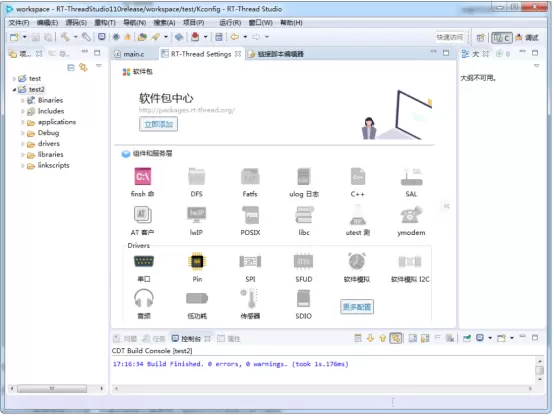
Task: Click the POSIX component icon
Action: point(251,215)
